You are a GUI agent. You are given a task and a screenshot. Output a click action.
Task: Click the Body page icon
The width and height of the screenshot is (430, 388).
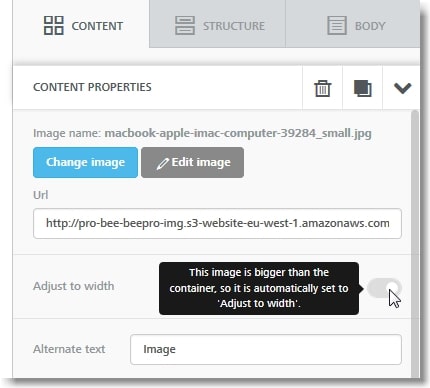(x=337, y=25)
